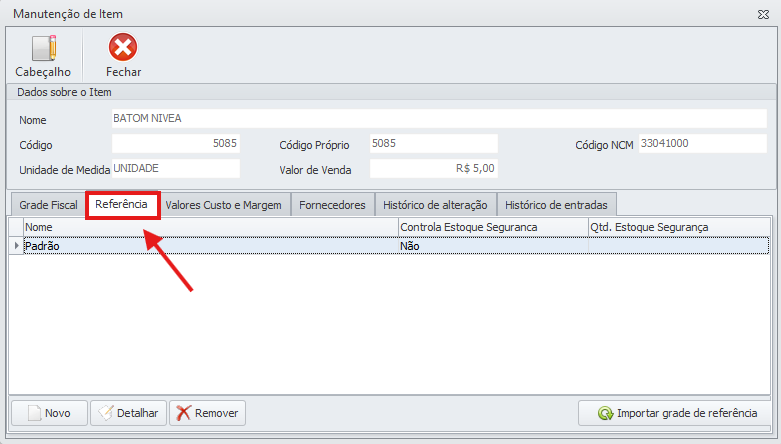Screen dimensions: 781x444
Task: Go to the Fornecedores tab
Action: coord(333,205)
